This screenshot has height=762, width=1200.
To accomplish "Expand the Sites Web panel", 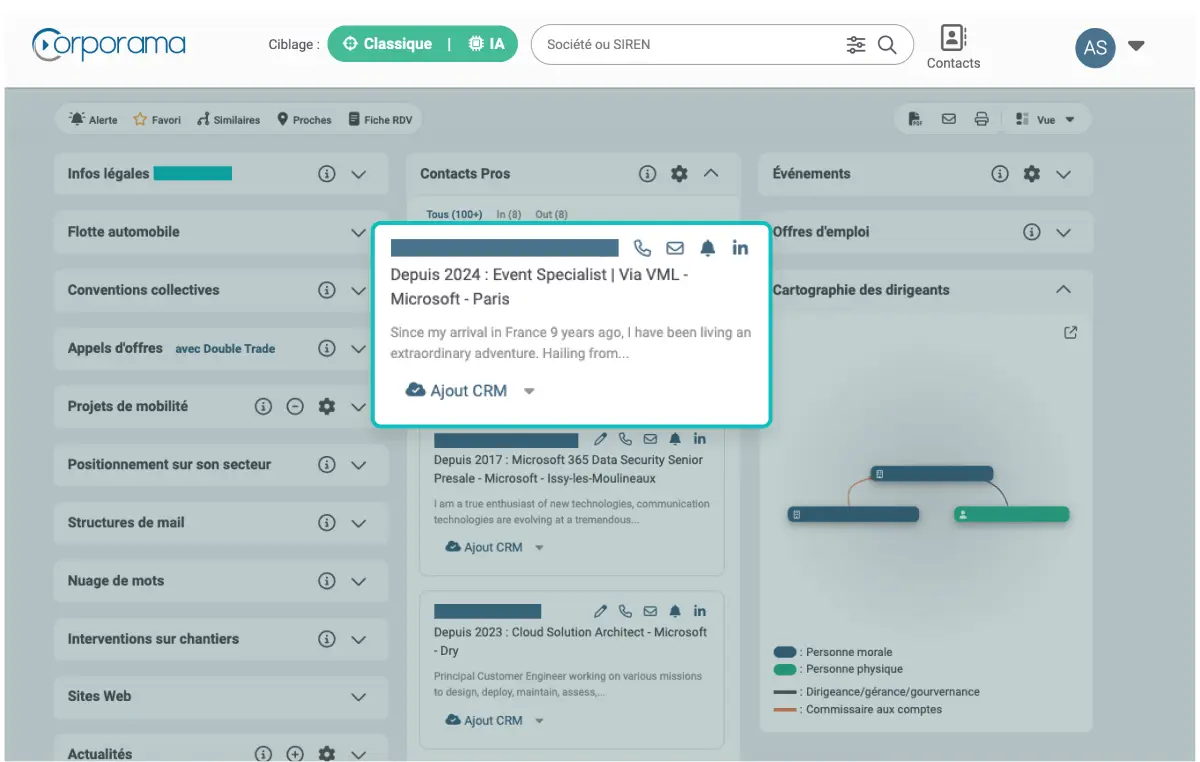I will 359,697.
